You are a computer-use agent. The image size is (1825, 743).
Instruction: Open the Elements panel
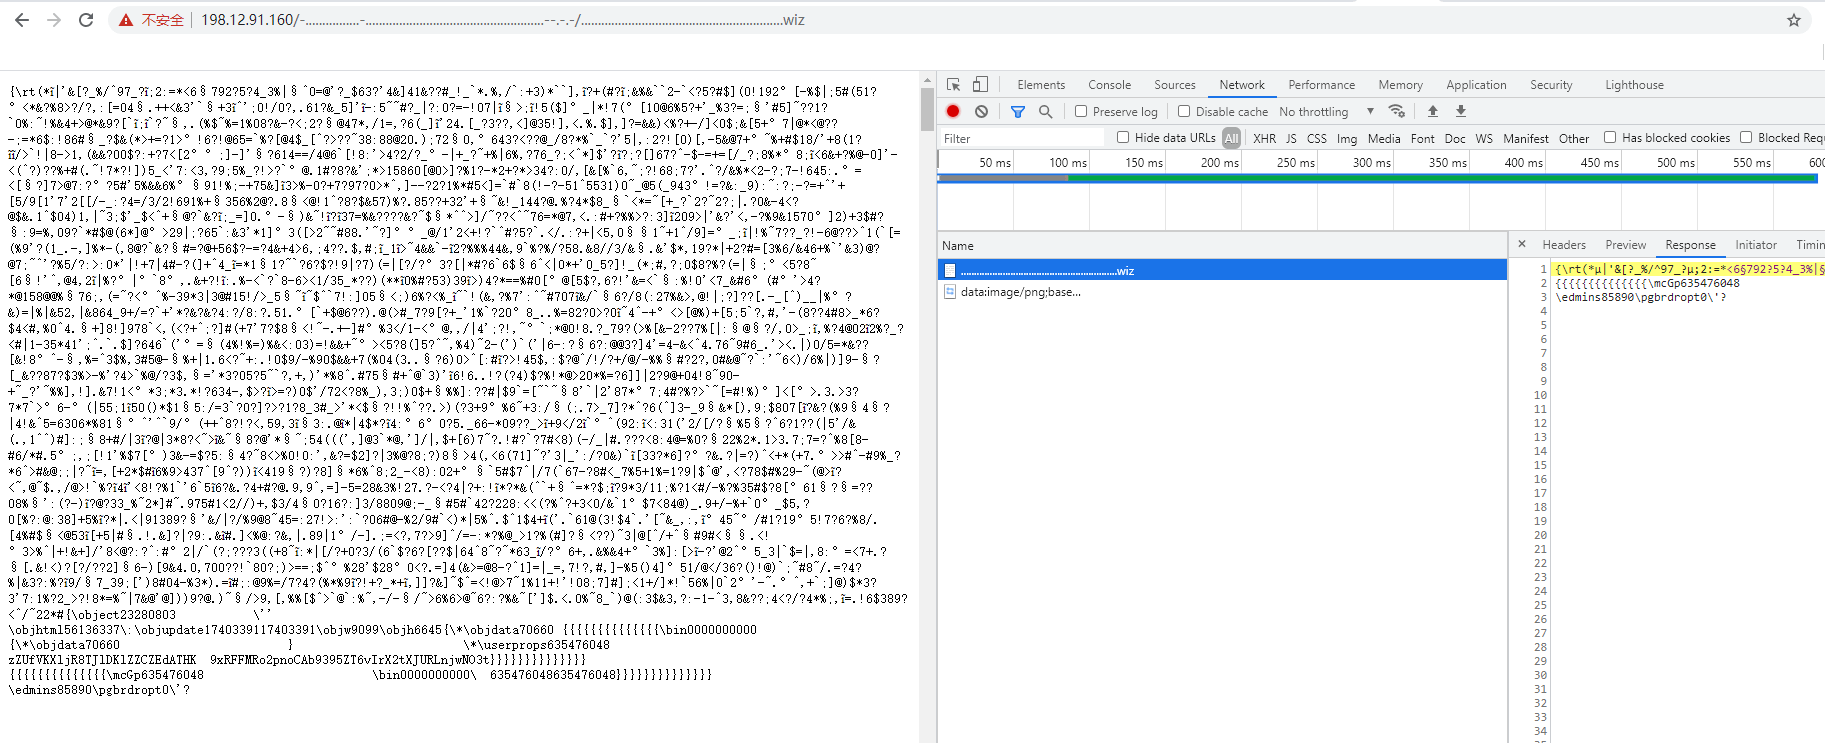[1041, 85]
